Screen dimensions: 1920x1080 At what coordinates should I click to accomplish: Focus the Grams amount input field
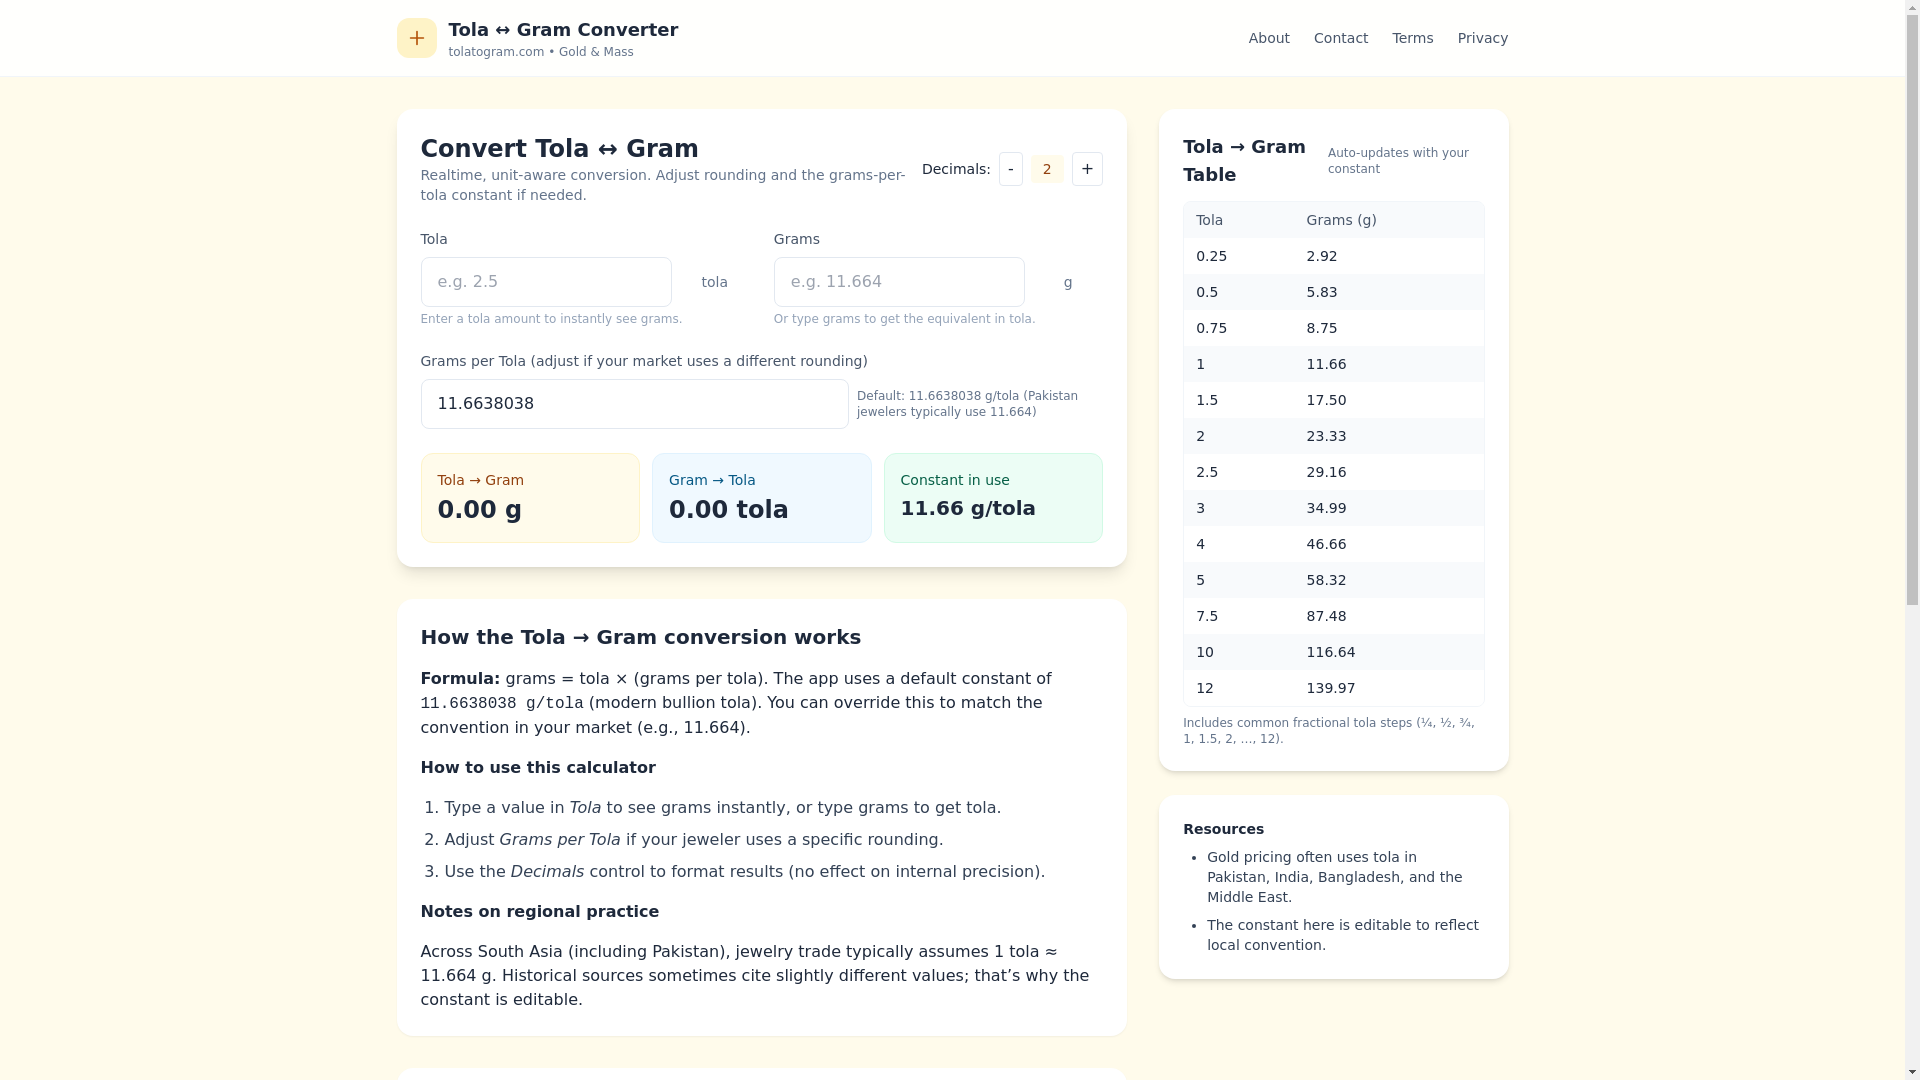point(899,282)
